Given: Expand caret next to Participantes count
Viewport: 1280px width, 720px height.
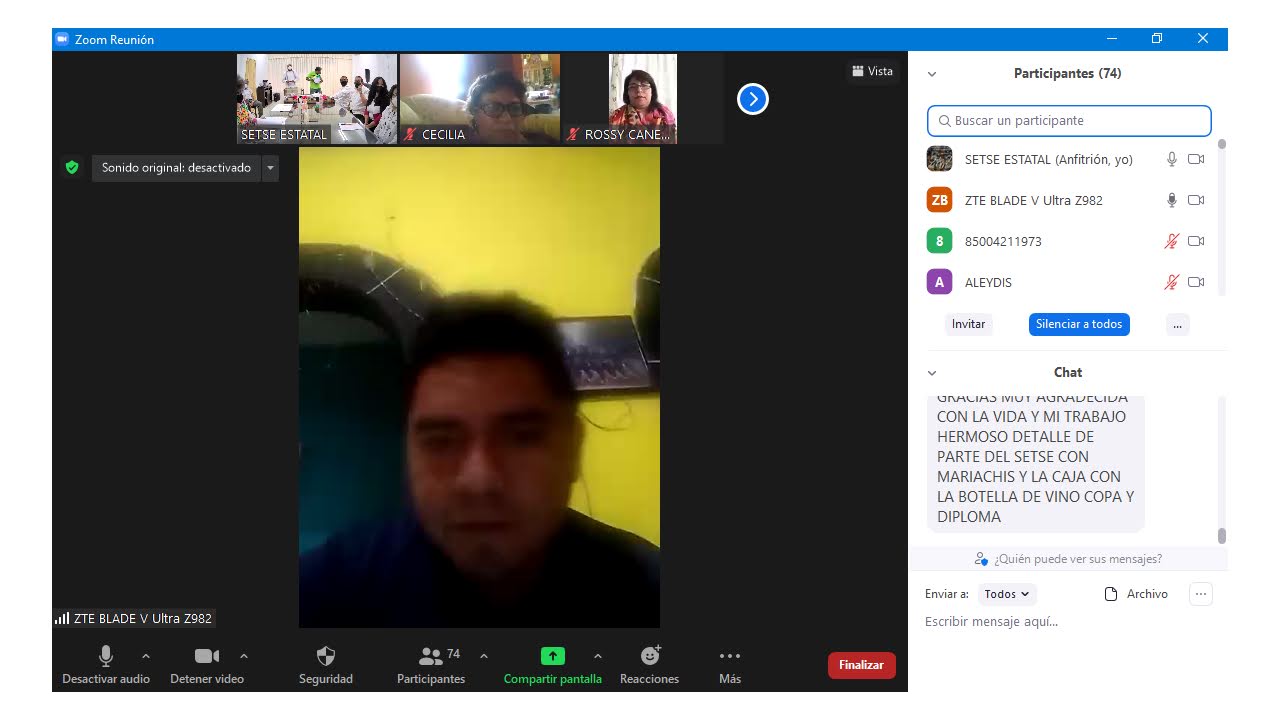Looking at the screenshot, I should pyautogui.click(x=484, y=656).
